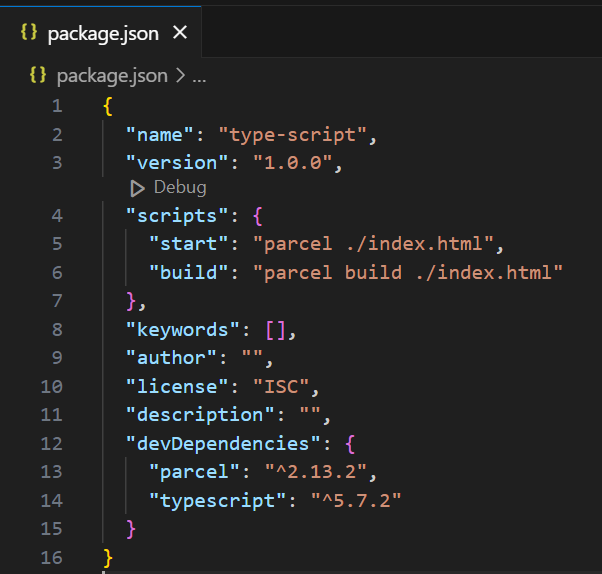Click the "build" script key
This screenshot has width=602, height=574.
click(189, 273)
